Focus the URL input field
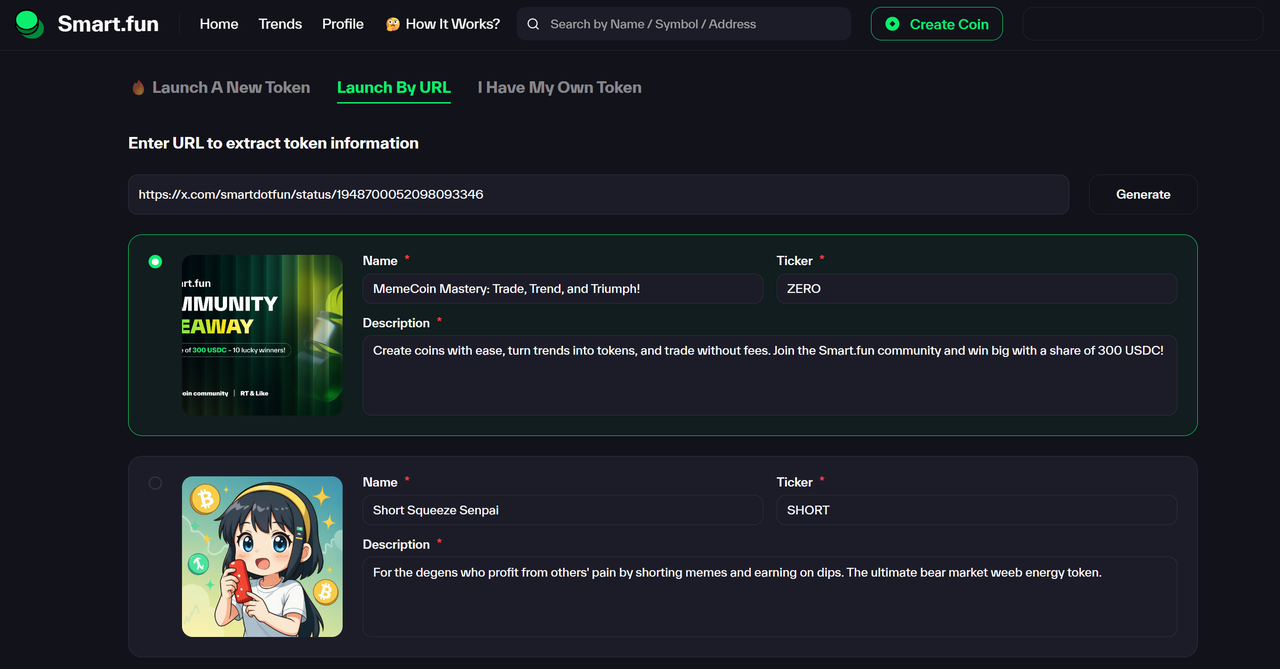This screenshot has width=1280, height=669. tap(598, 194)
